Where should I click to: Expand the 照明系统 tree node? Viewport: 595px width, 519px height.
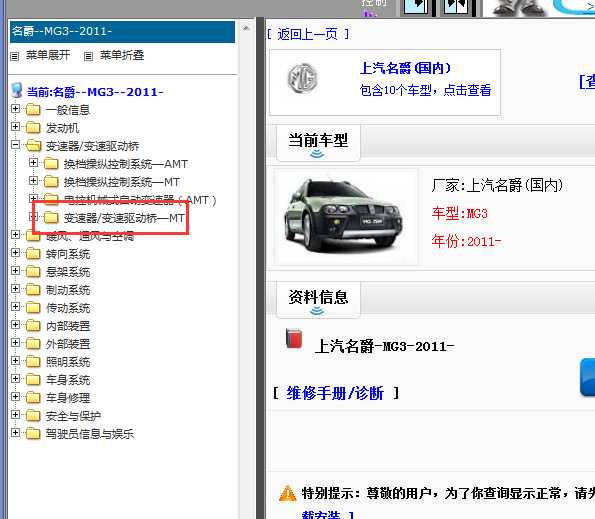(15, 360)
